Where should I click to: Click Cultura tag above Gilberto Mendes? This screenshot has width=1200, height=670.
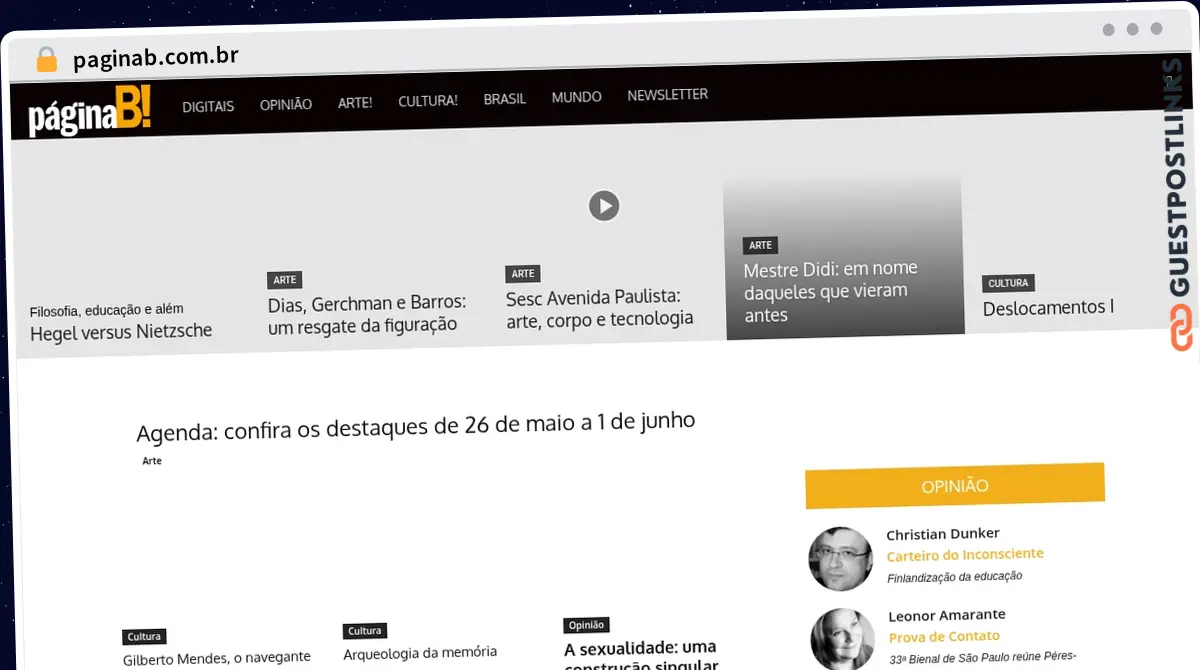[x=145, y=636]
